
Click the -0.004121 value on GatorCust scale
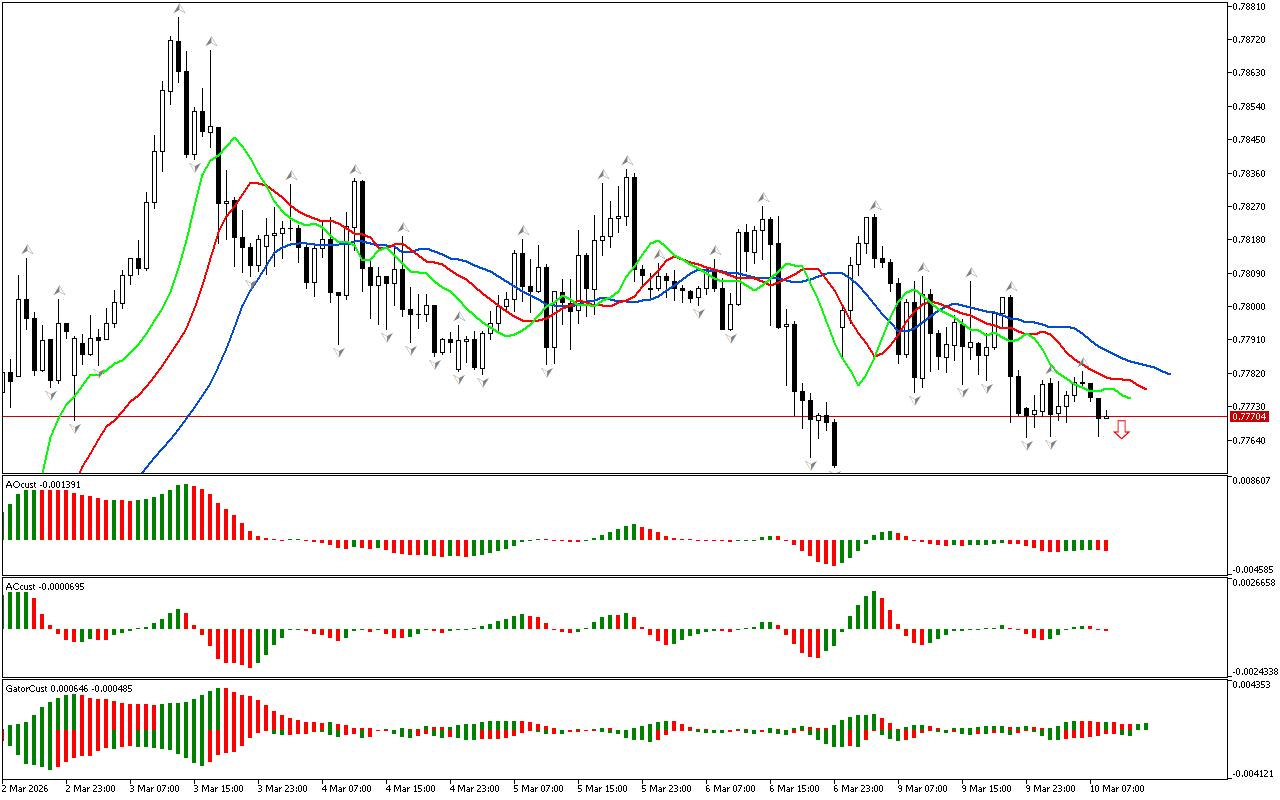[x=1252, y=773]
